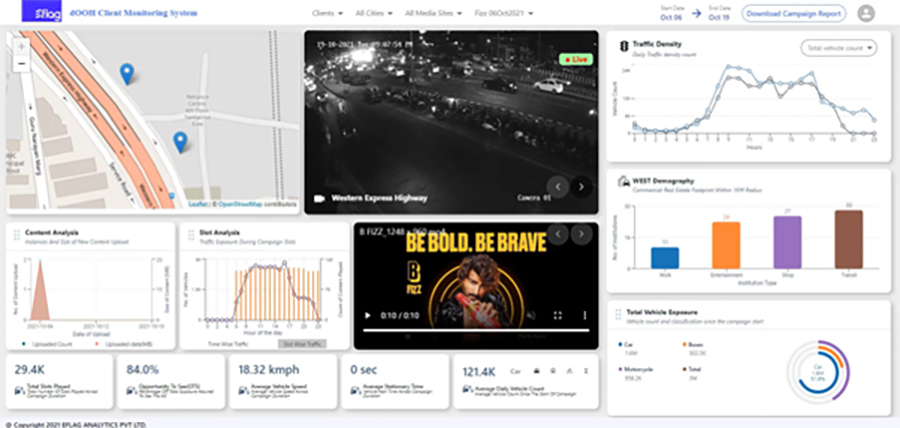
Task: Show previous camera in live feed
Action: point(557,186)
